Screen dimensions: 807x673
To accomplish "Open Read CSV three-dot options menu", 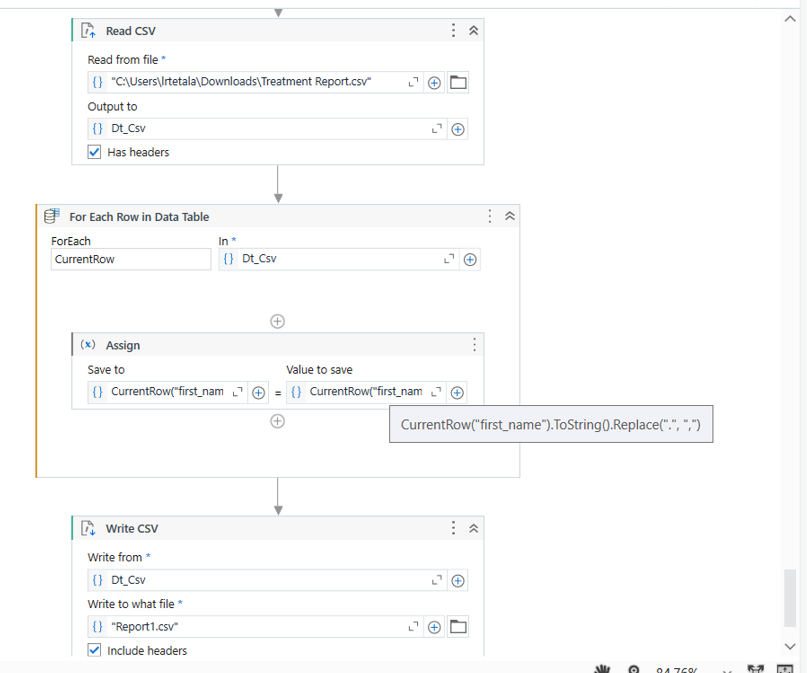I will point(454,31).
